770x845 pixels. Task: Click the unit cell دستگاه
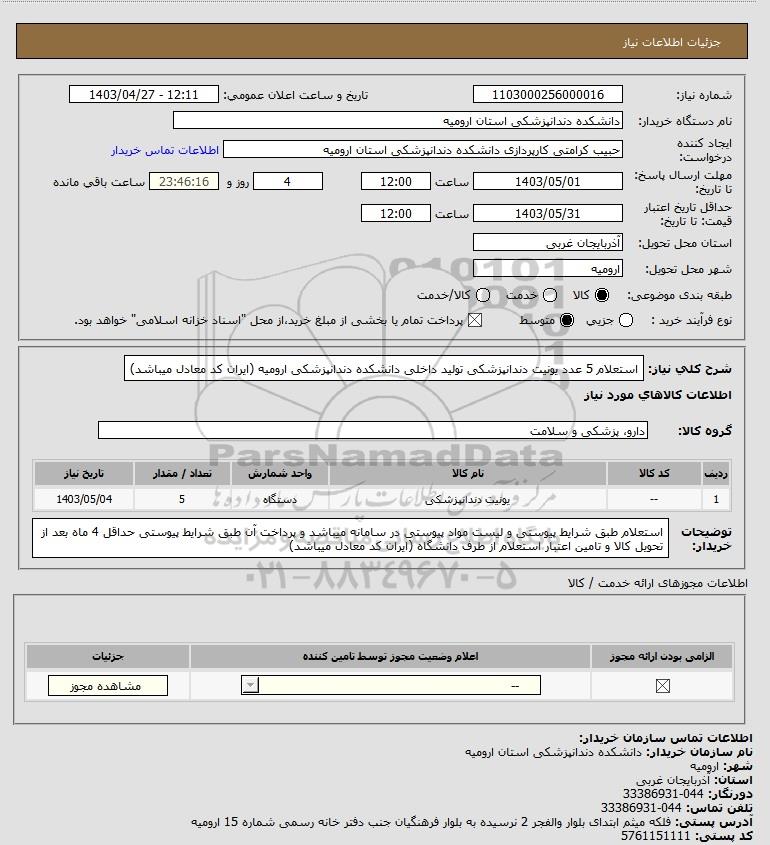(x=280, y=499)
